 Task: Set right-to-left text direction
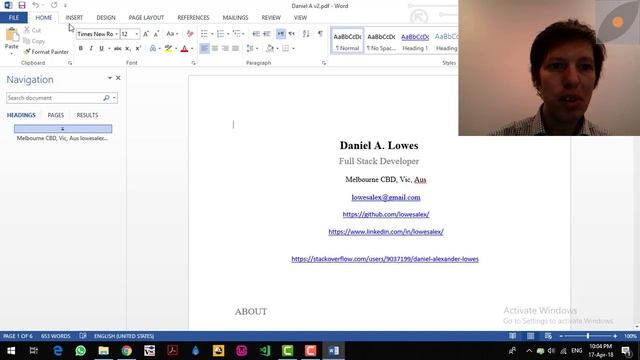coord(291,34)
